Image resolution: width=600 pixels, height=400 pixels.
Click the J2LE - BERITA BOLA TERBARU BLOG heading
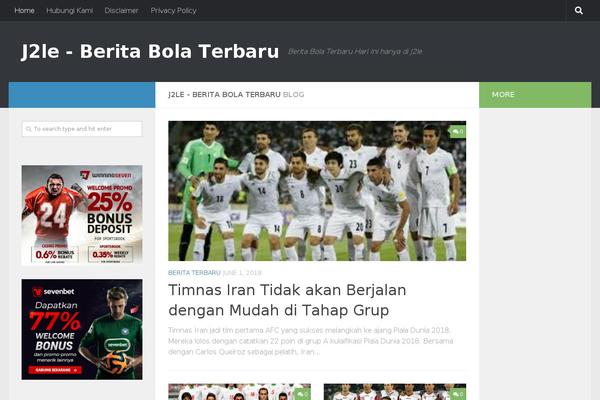click(x=236, y=95)
